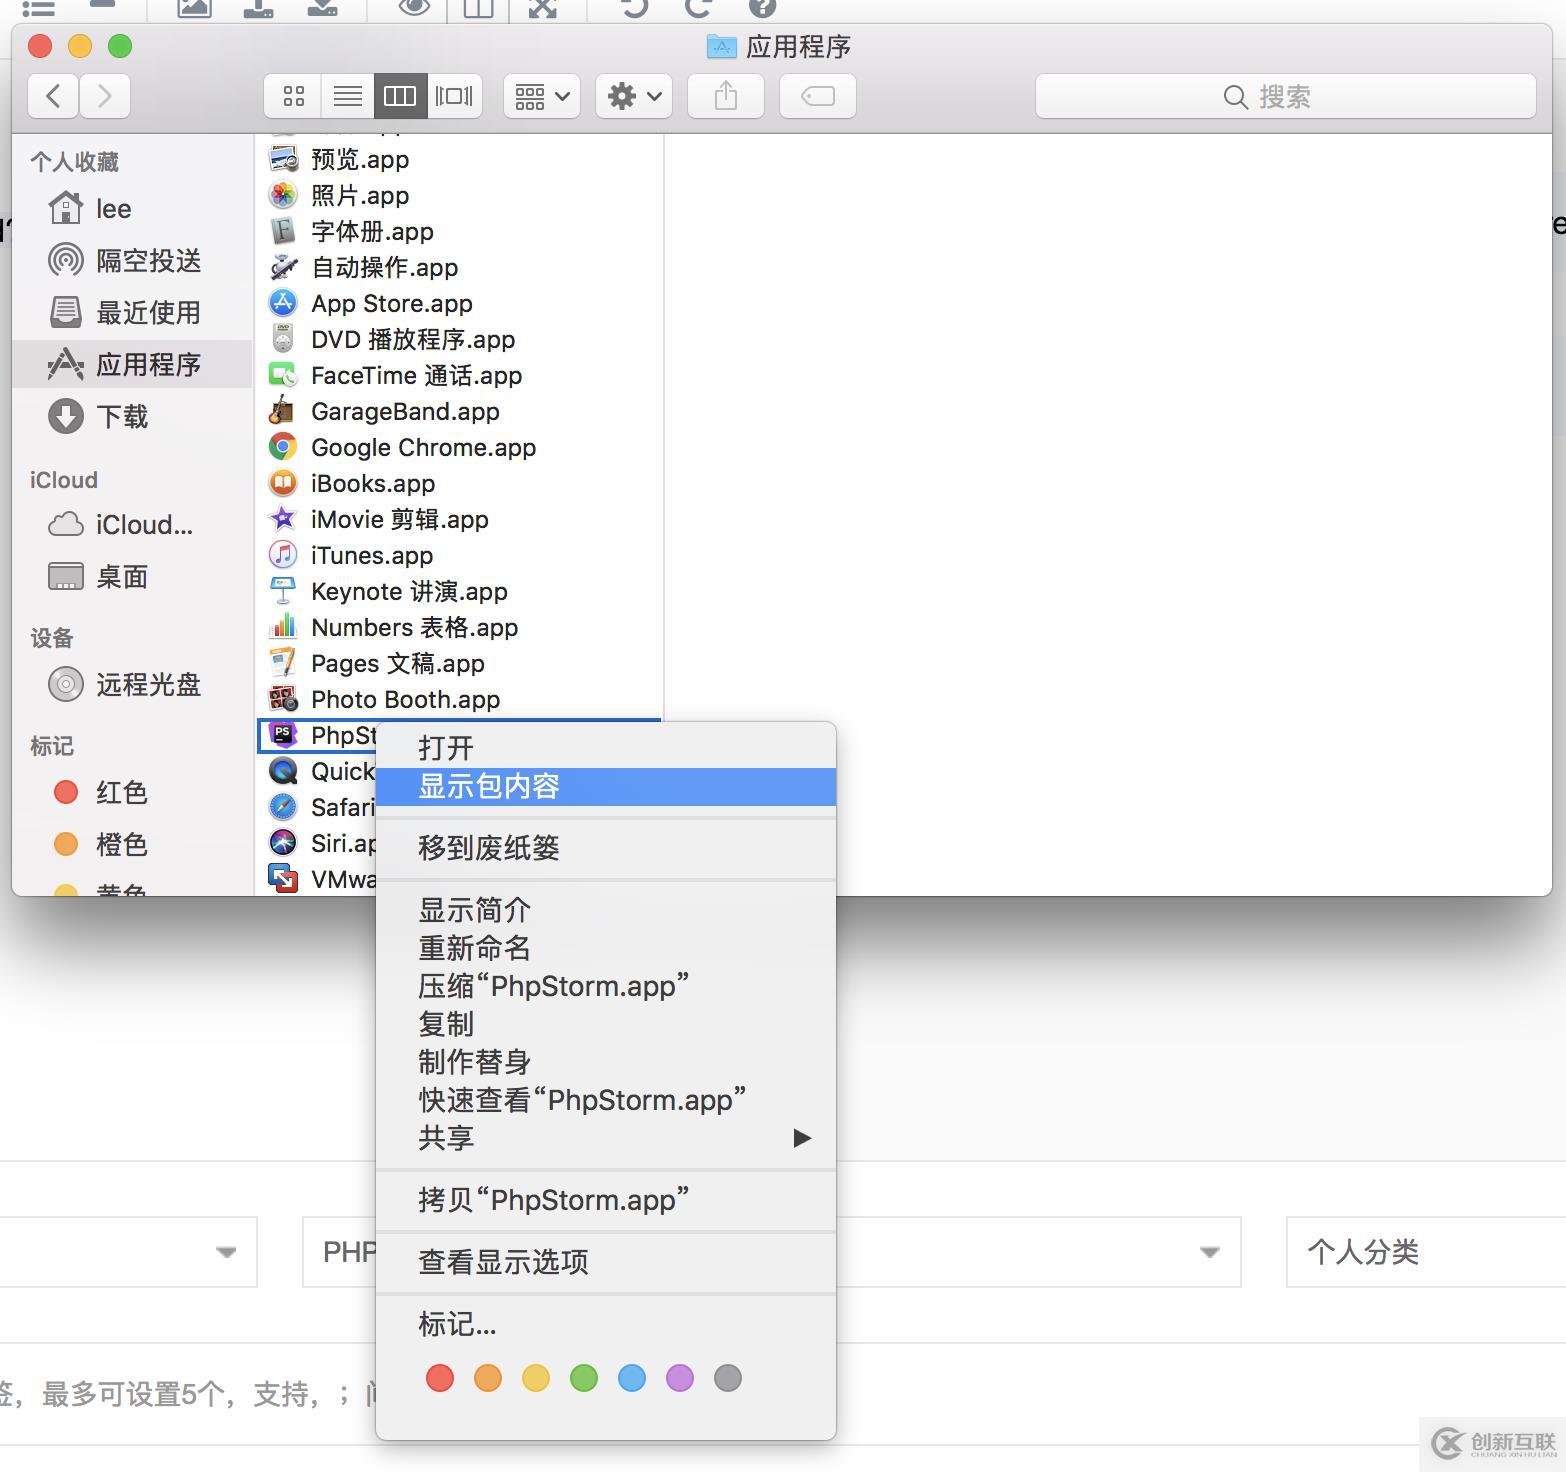Select the App Store.app icon

coord(284,303)
